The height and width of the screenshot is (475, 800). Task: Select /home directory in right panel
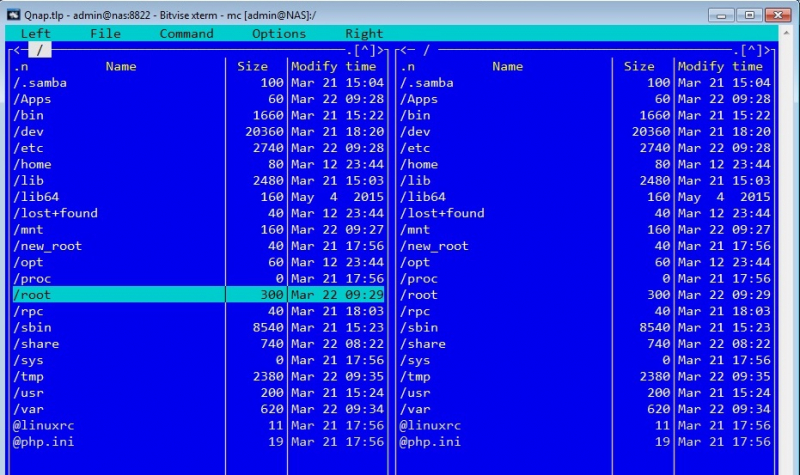(419, 164)
